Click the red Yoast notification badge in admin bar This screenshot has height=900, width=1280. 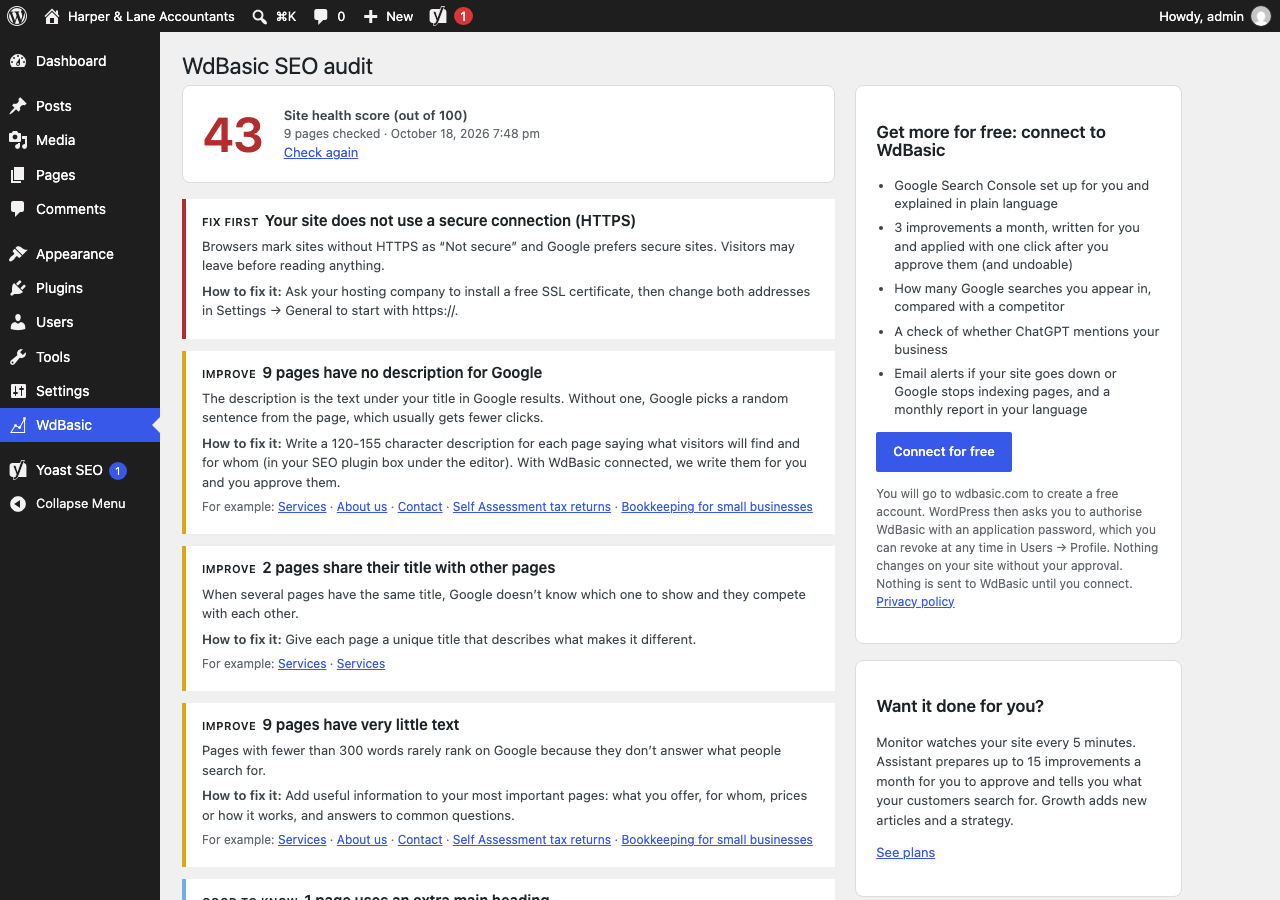click(463, 16)
